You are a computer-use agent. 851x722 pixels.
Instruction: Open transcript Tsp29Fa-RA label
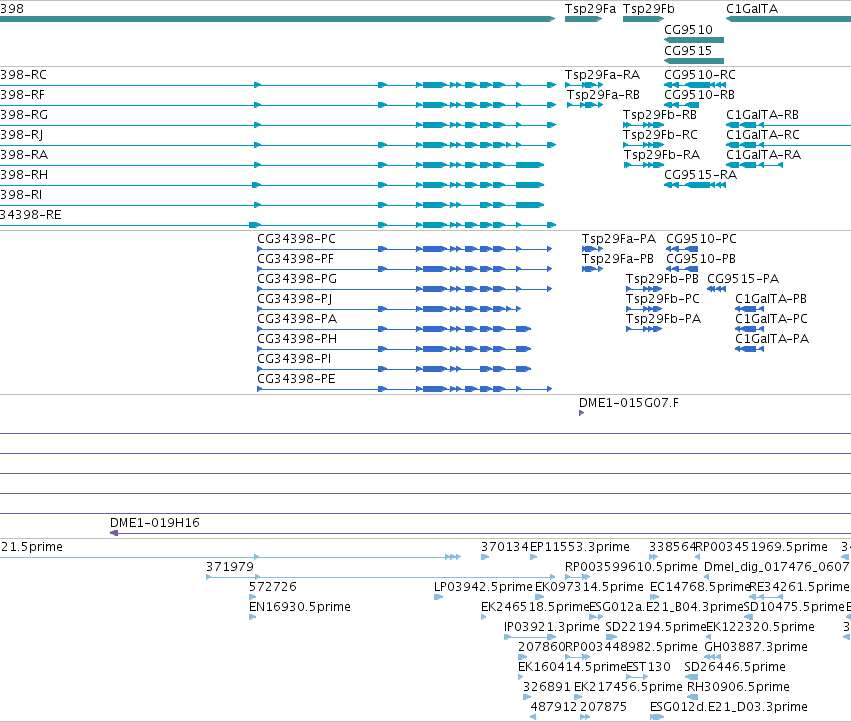coord(602,74)
